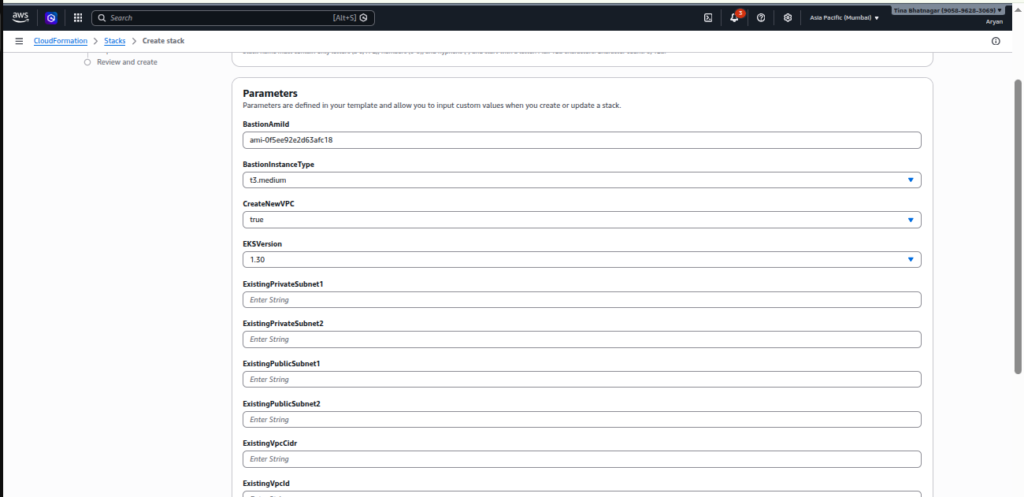Image resolution: width=1024 pixels, height=497 pixels.
Task: Click the AWS logo home icon
Action: click(x=20, y=18)
